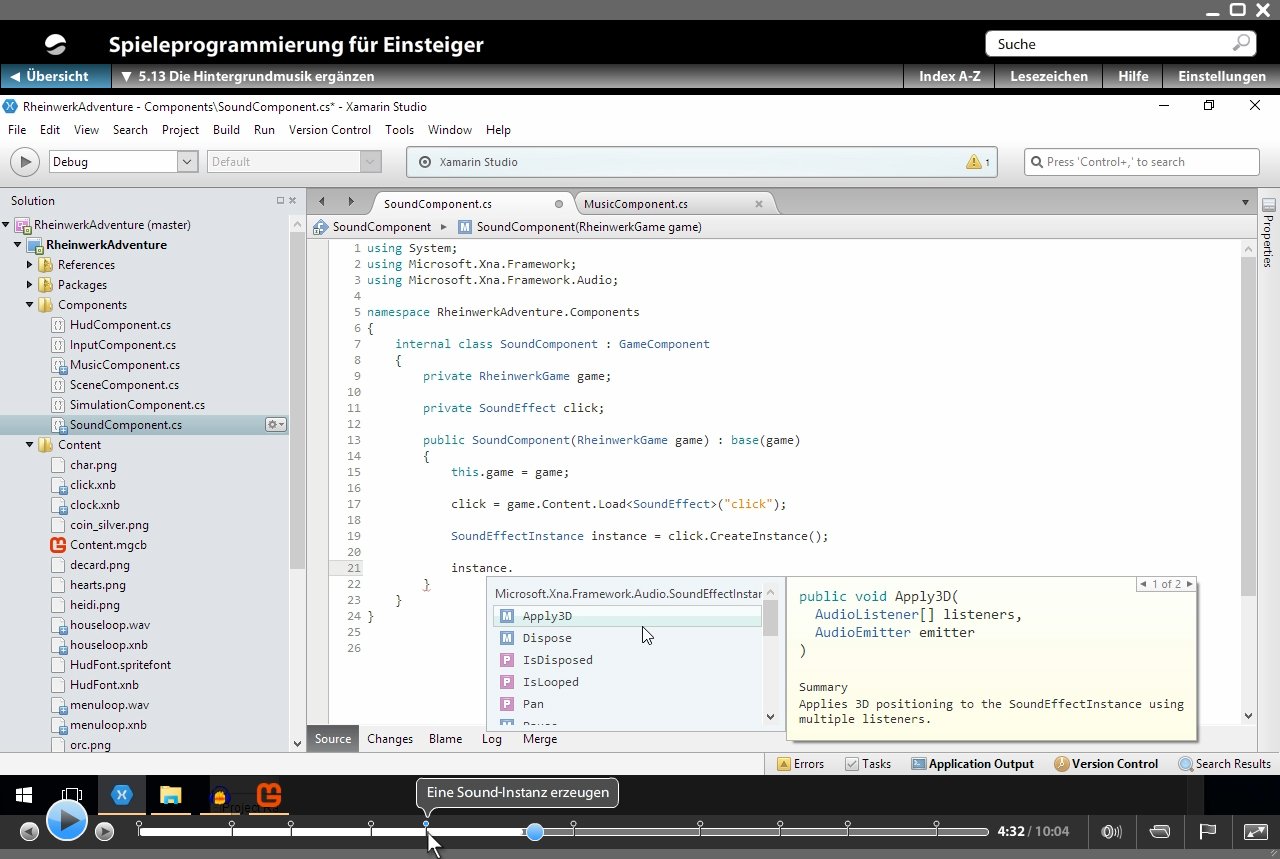Collapse the Content folder
The height and width of the screenshot is (859, 1280).
(31, 445)
